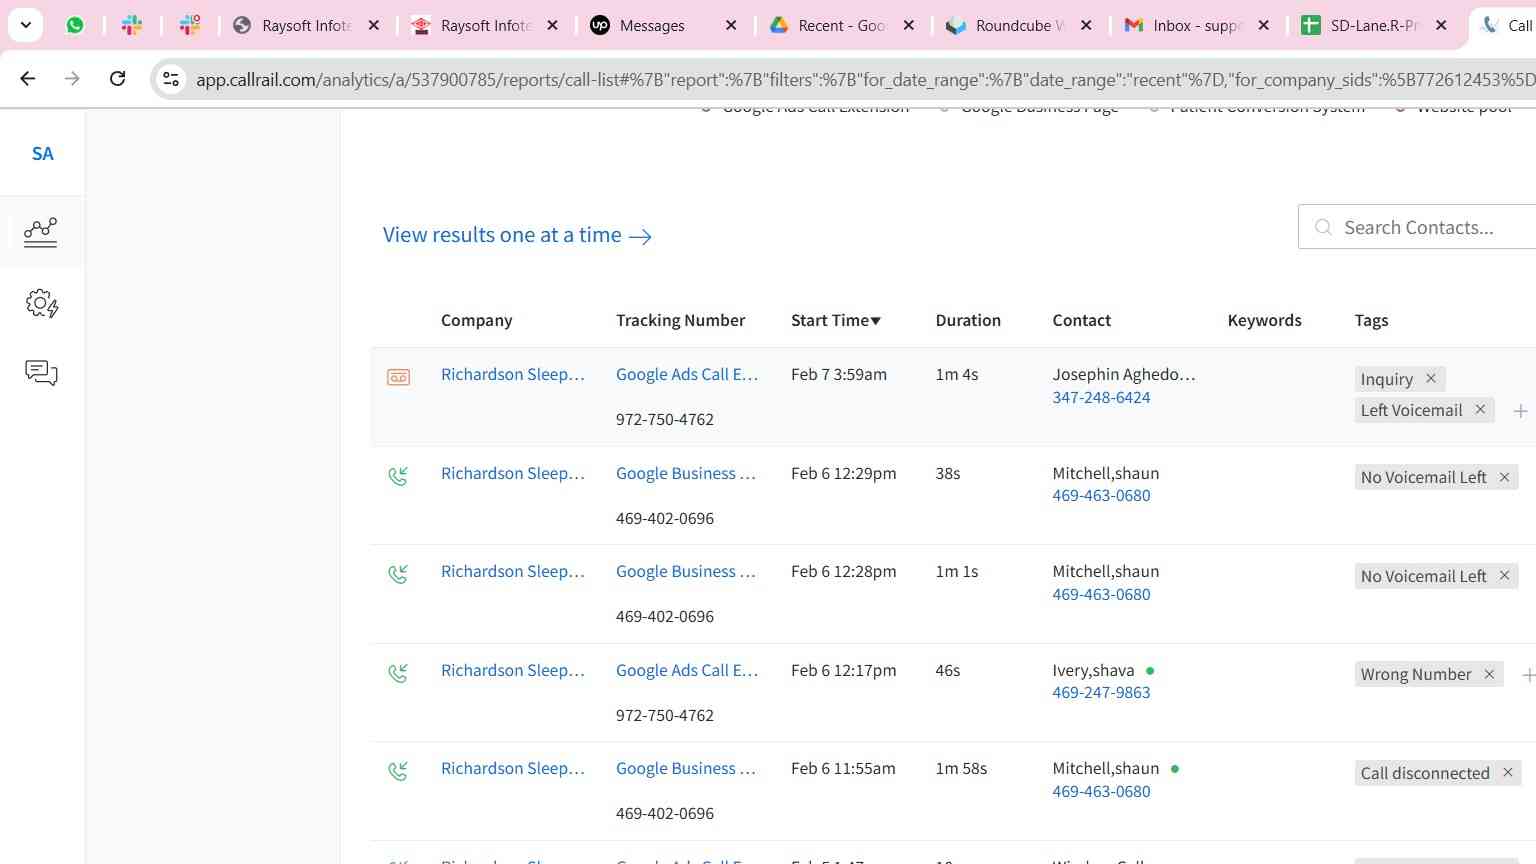Click the Tags column header
Screen dimensions: 1536x864
pyautogui.click(x=1371, y=320)
